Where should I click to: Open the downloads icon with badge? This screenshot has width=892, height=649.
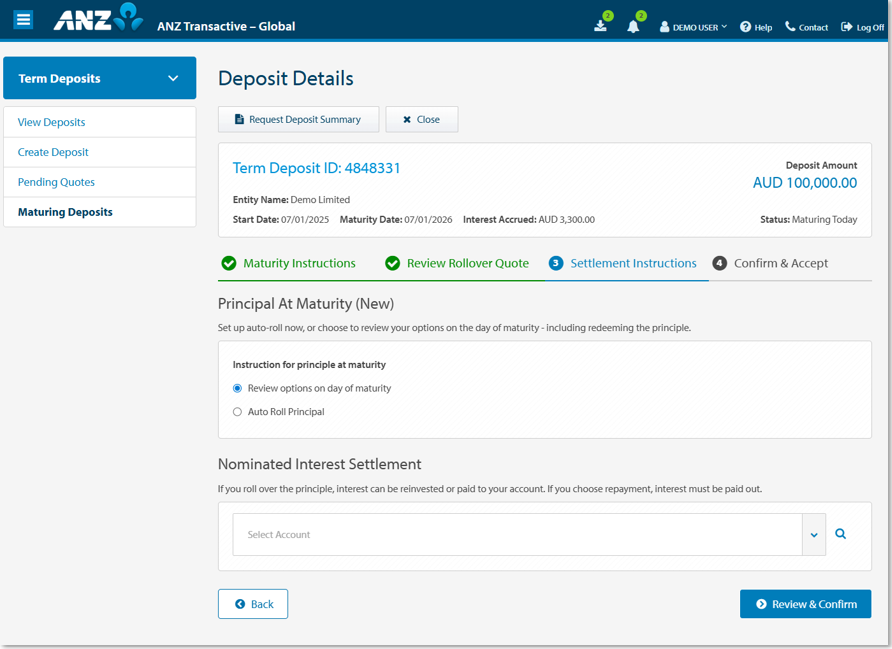600,26
